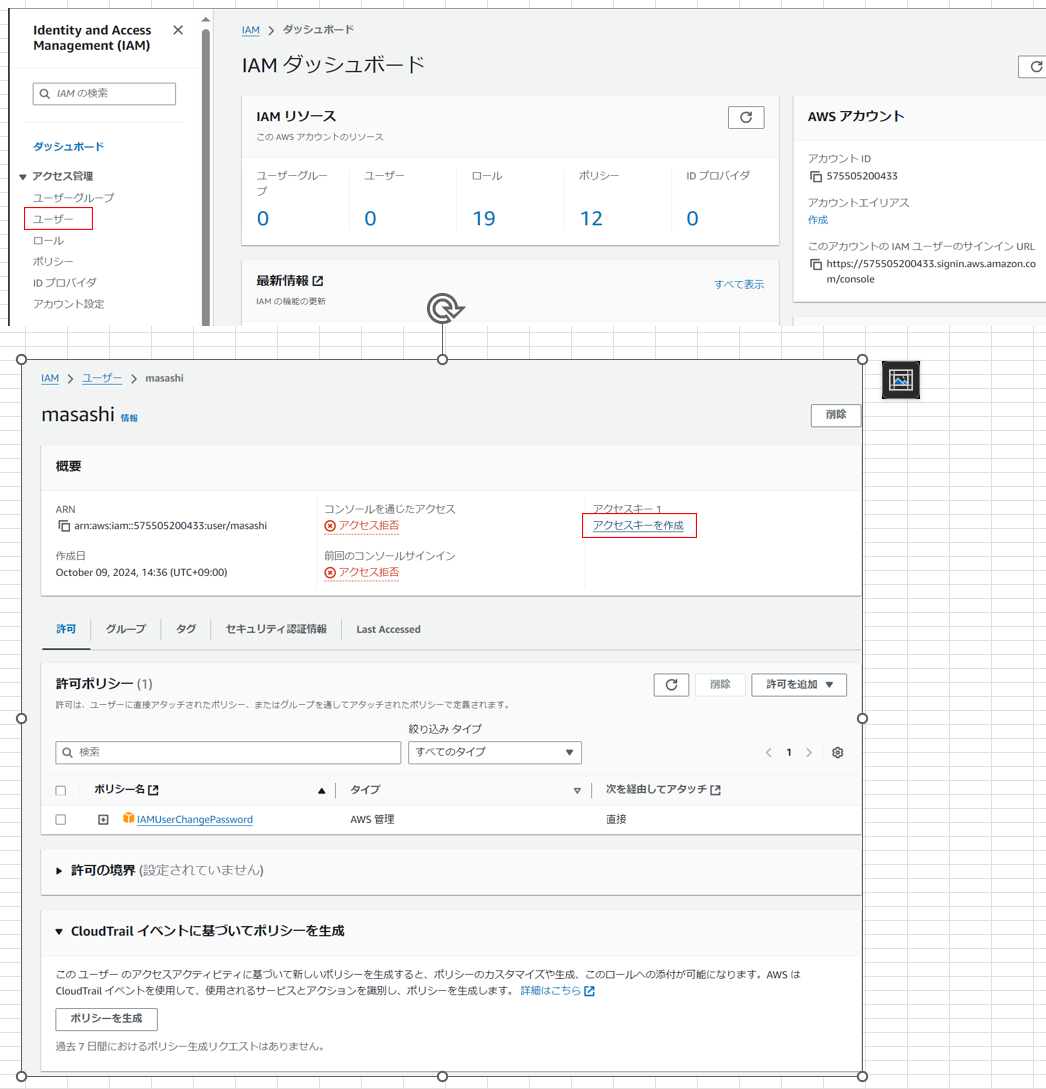The width and height of the screenshot is (1046, 1089).
Task: Sort by タイプ column arrow
Action: (577, 790)
